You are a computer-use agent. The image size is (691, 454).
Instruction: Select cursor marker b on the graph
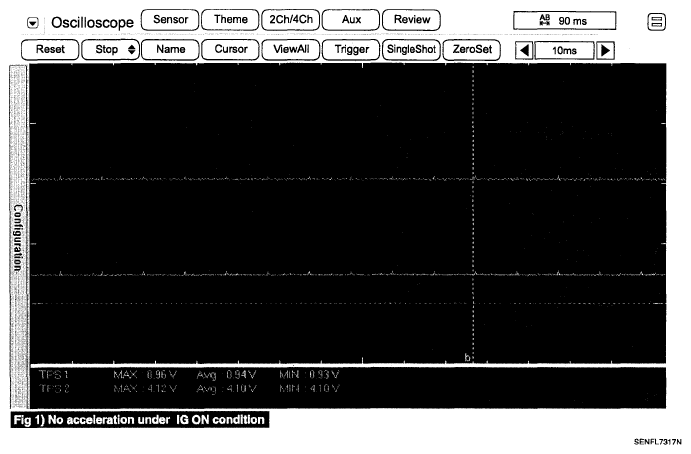tap(467, 356)
